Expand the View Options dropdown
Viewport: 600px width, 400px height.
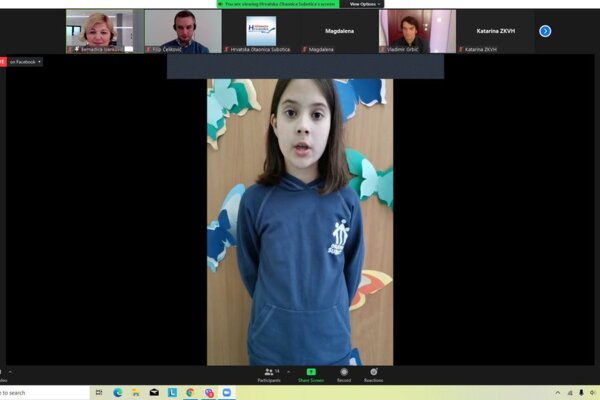click(x=364, y=4)
